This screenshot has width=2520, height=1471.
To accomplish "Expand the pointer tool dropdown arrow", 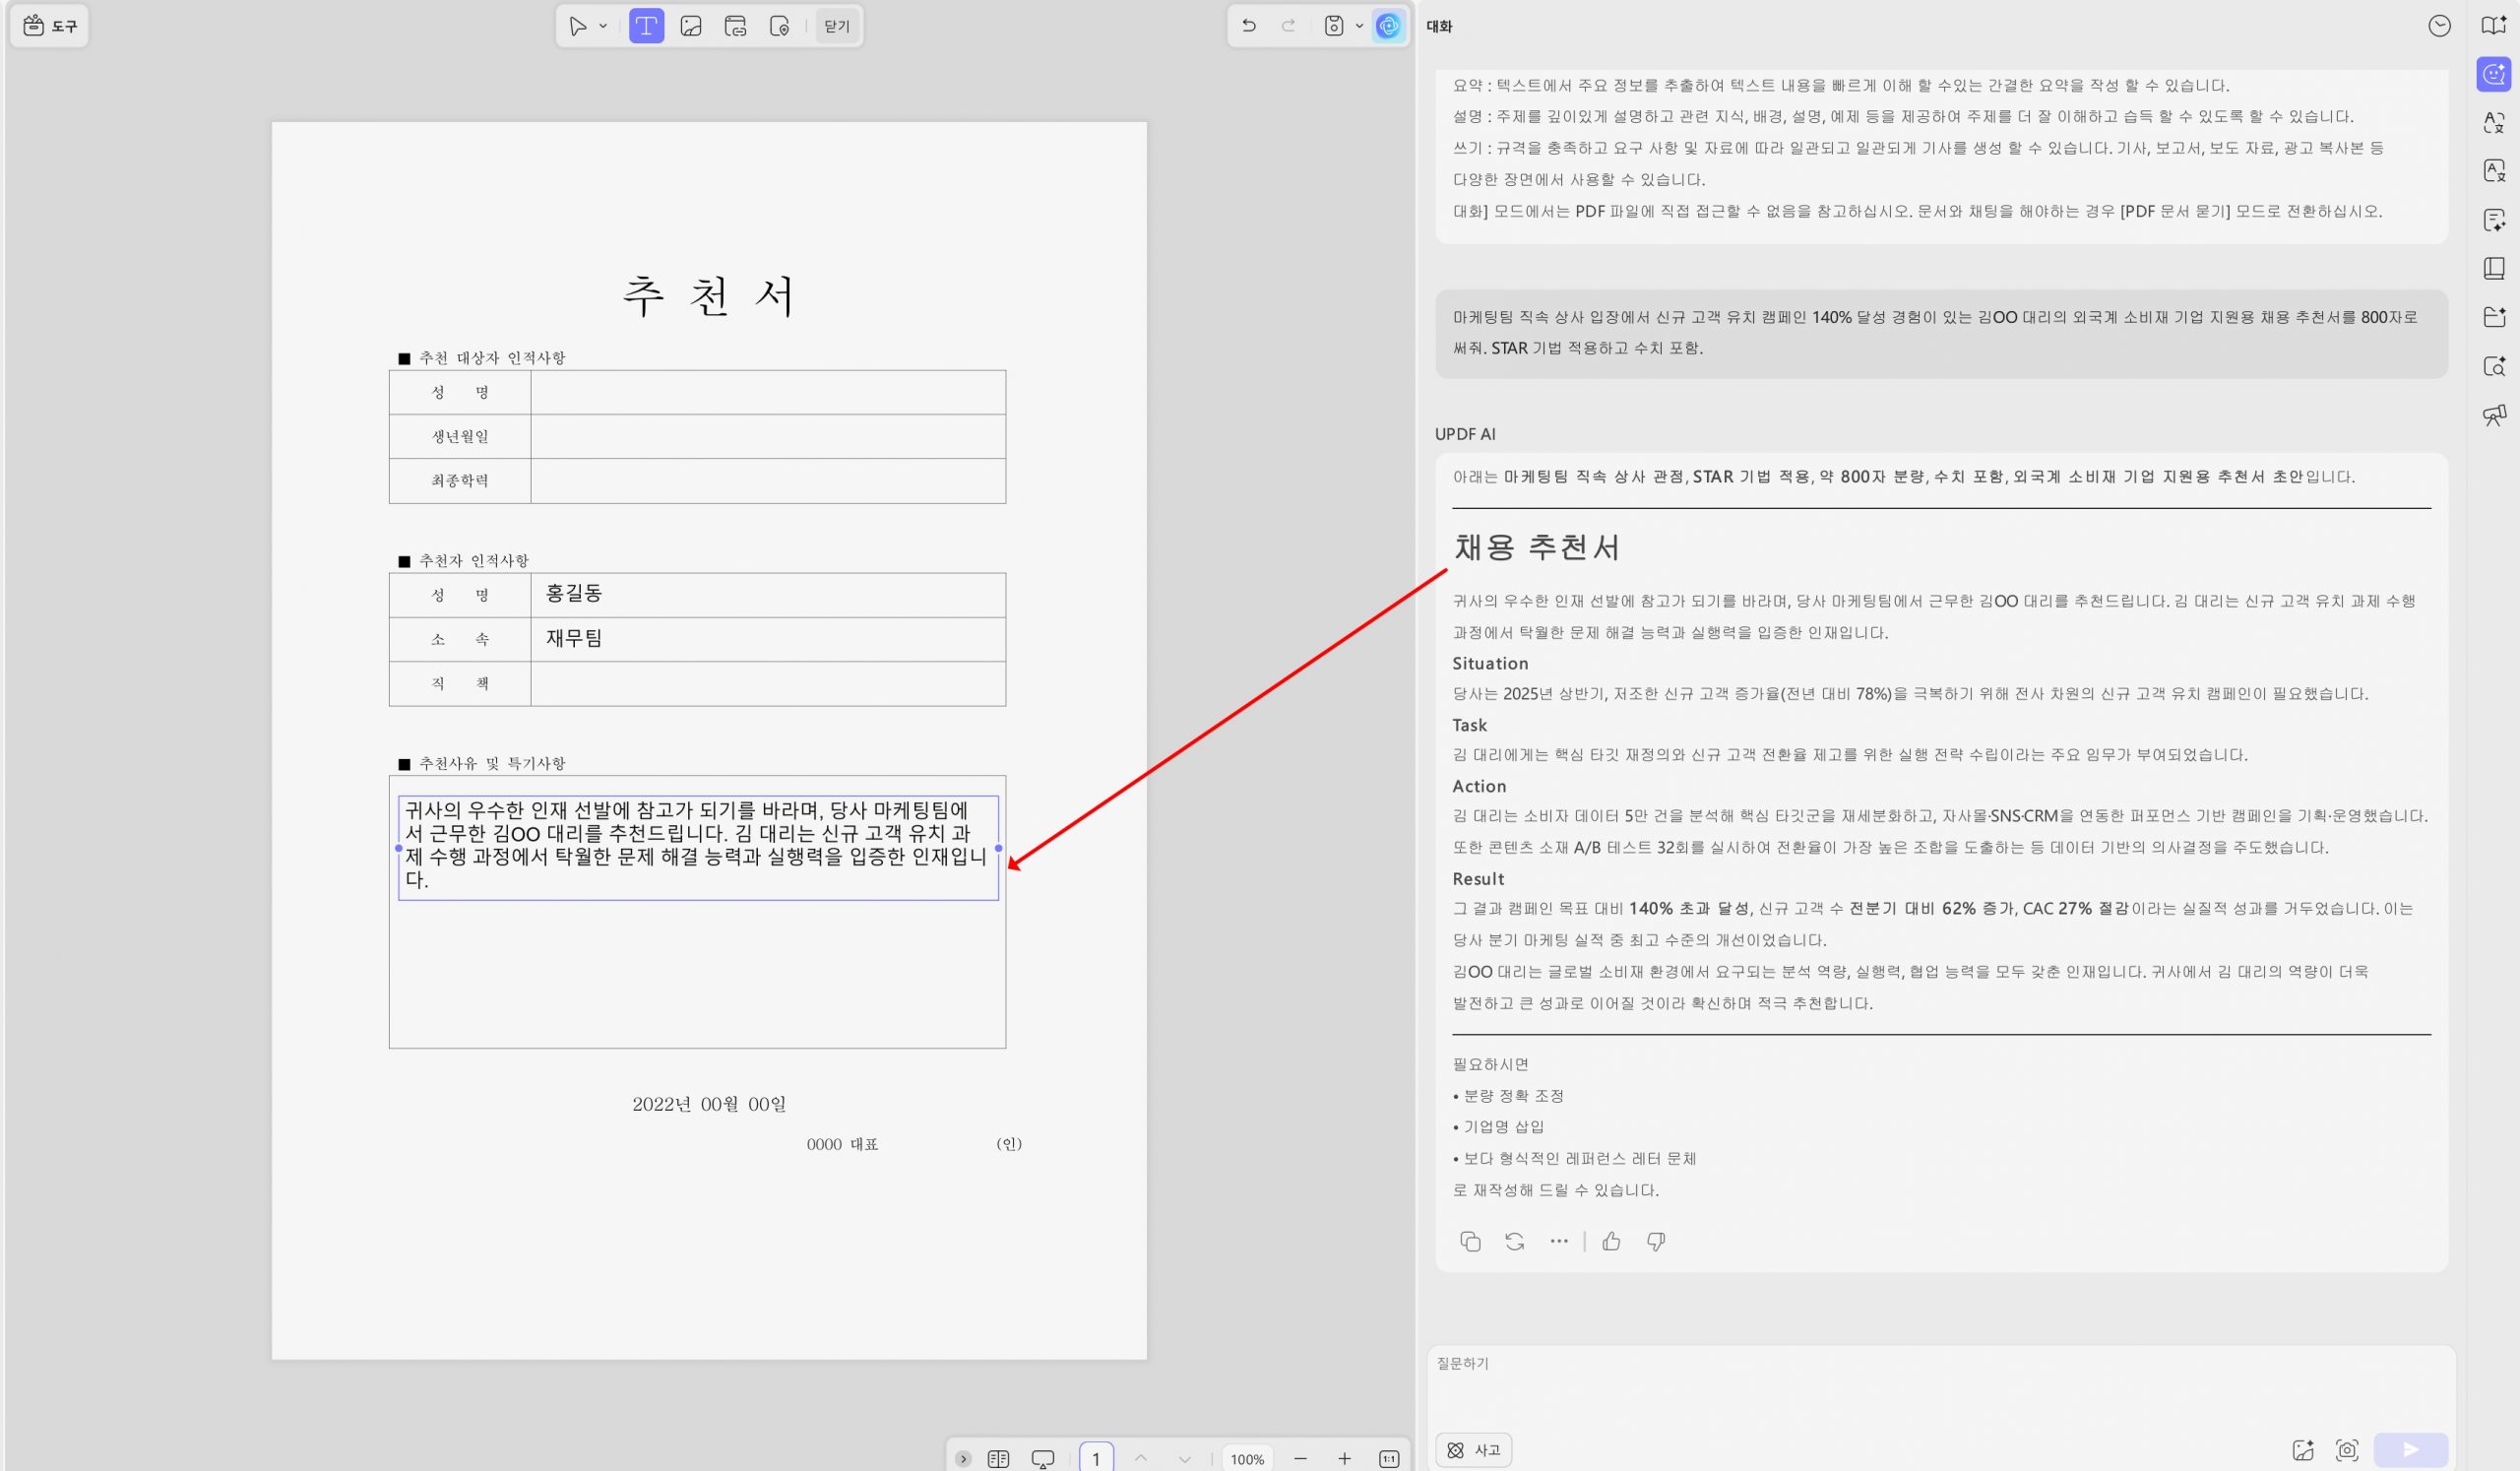I will click(x=603, y=26).
